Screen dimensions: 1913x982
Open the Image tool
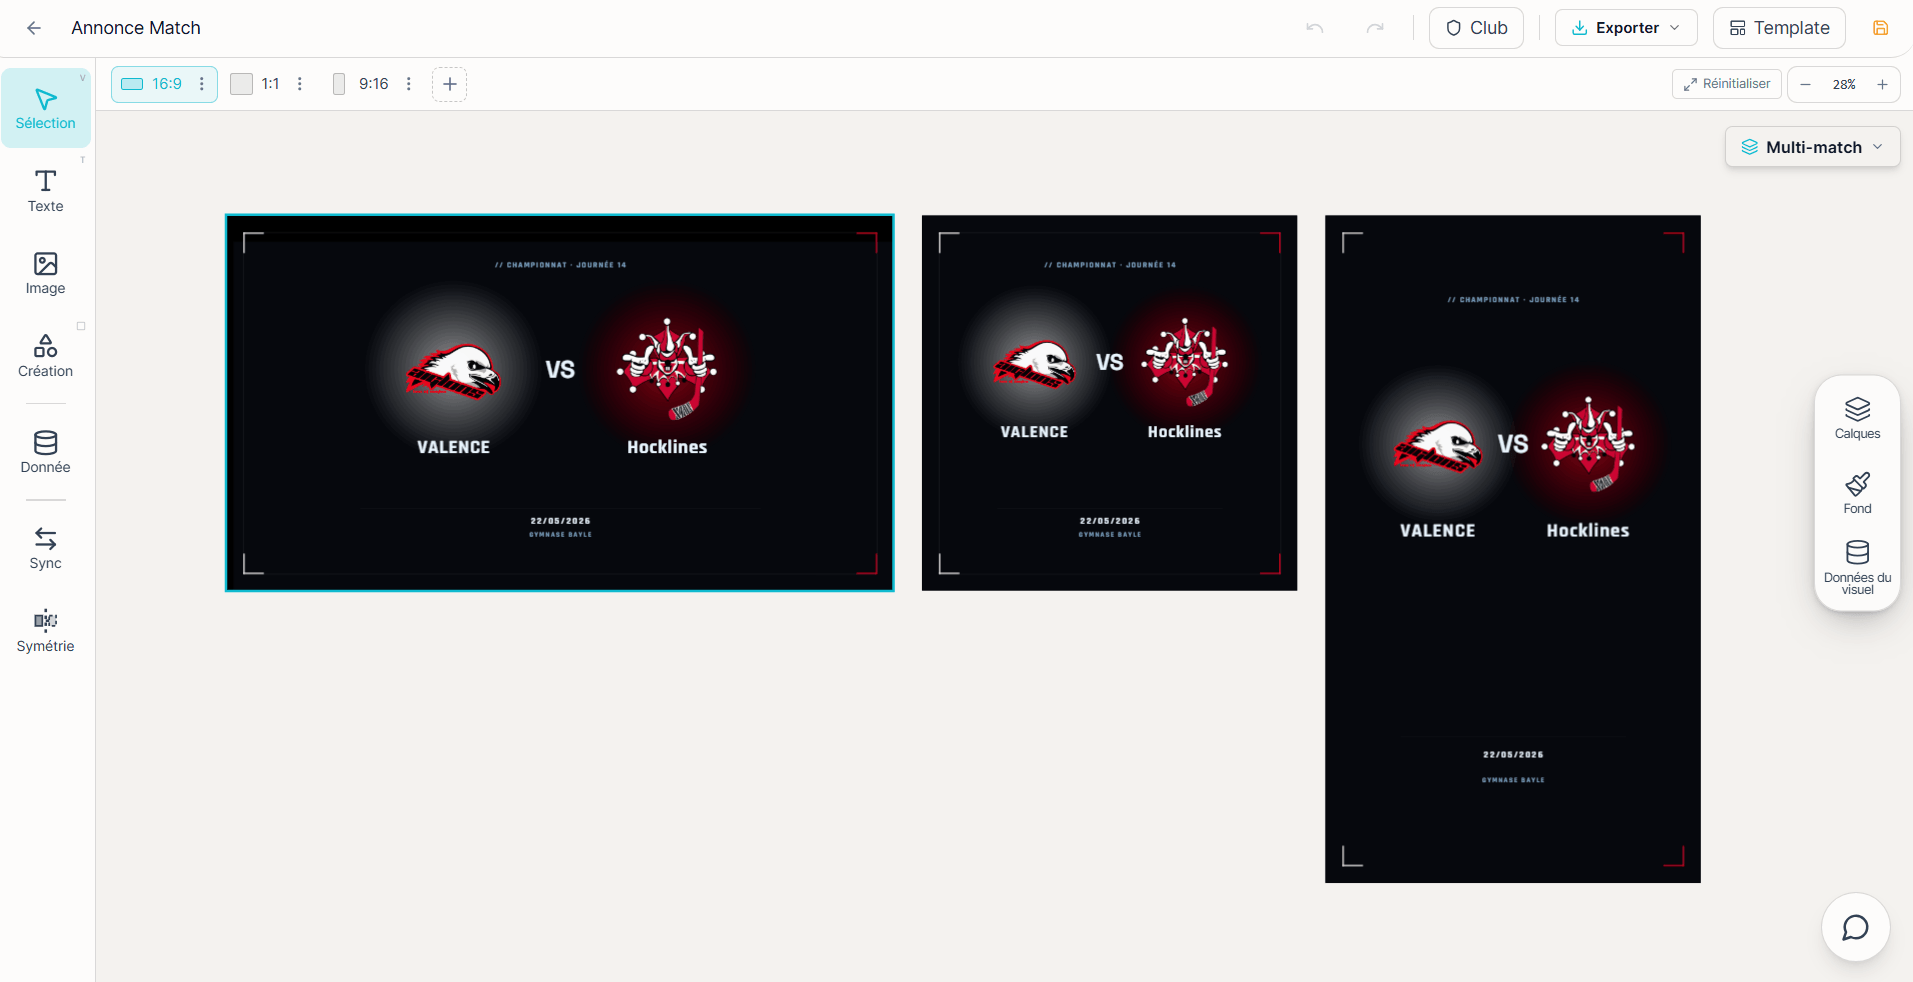pyautogui.click(x=46, y=273)
